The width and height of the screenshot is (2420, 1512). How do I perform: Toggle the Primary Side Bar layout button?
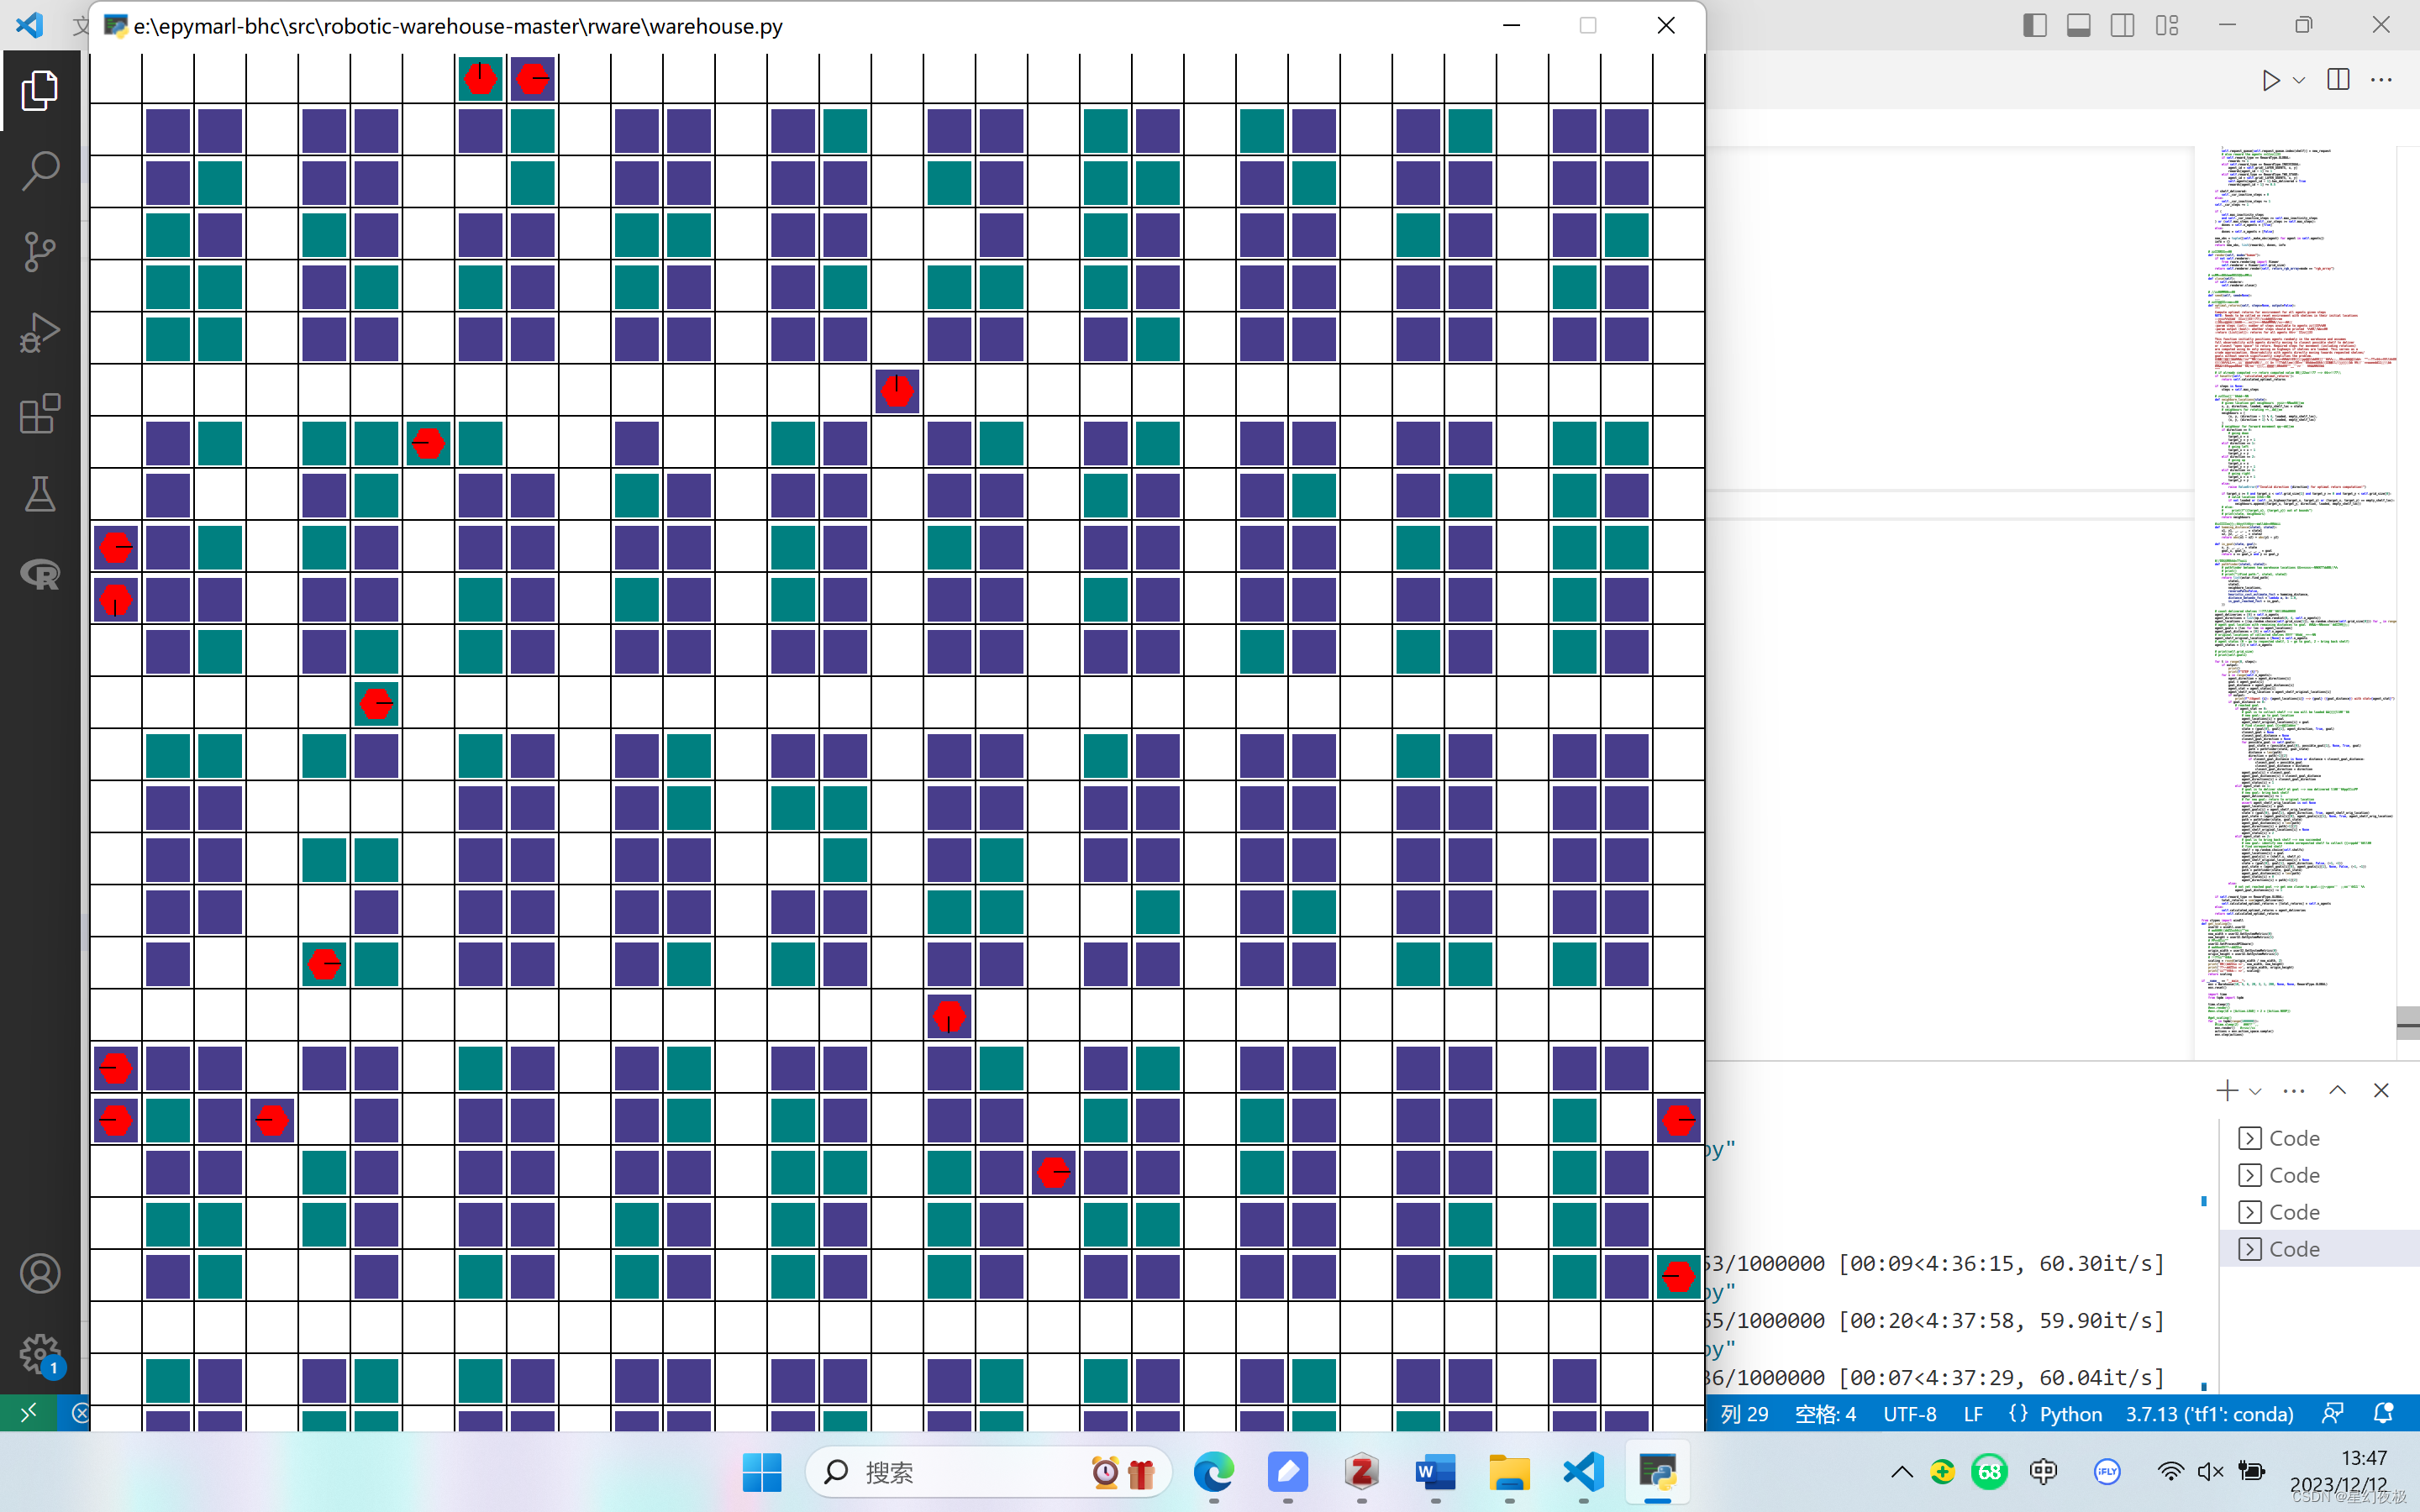pyautogui.click(x=2034, y=25)
